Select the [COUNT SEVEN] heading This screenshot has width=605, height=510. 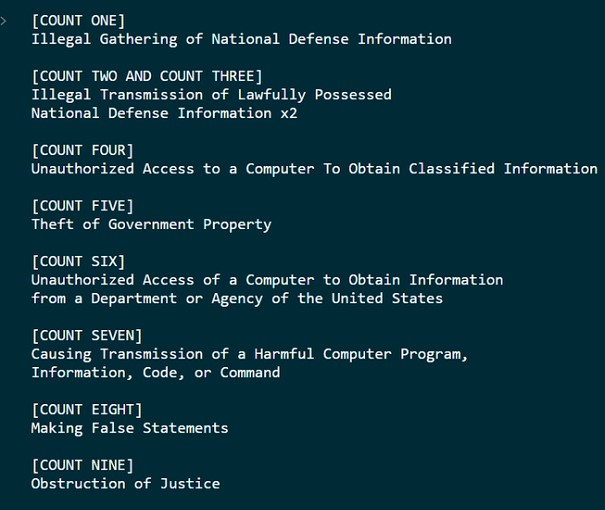[87, 335]
